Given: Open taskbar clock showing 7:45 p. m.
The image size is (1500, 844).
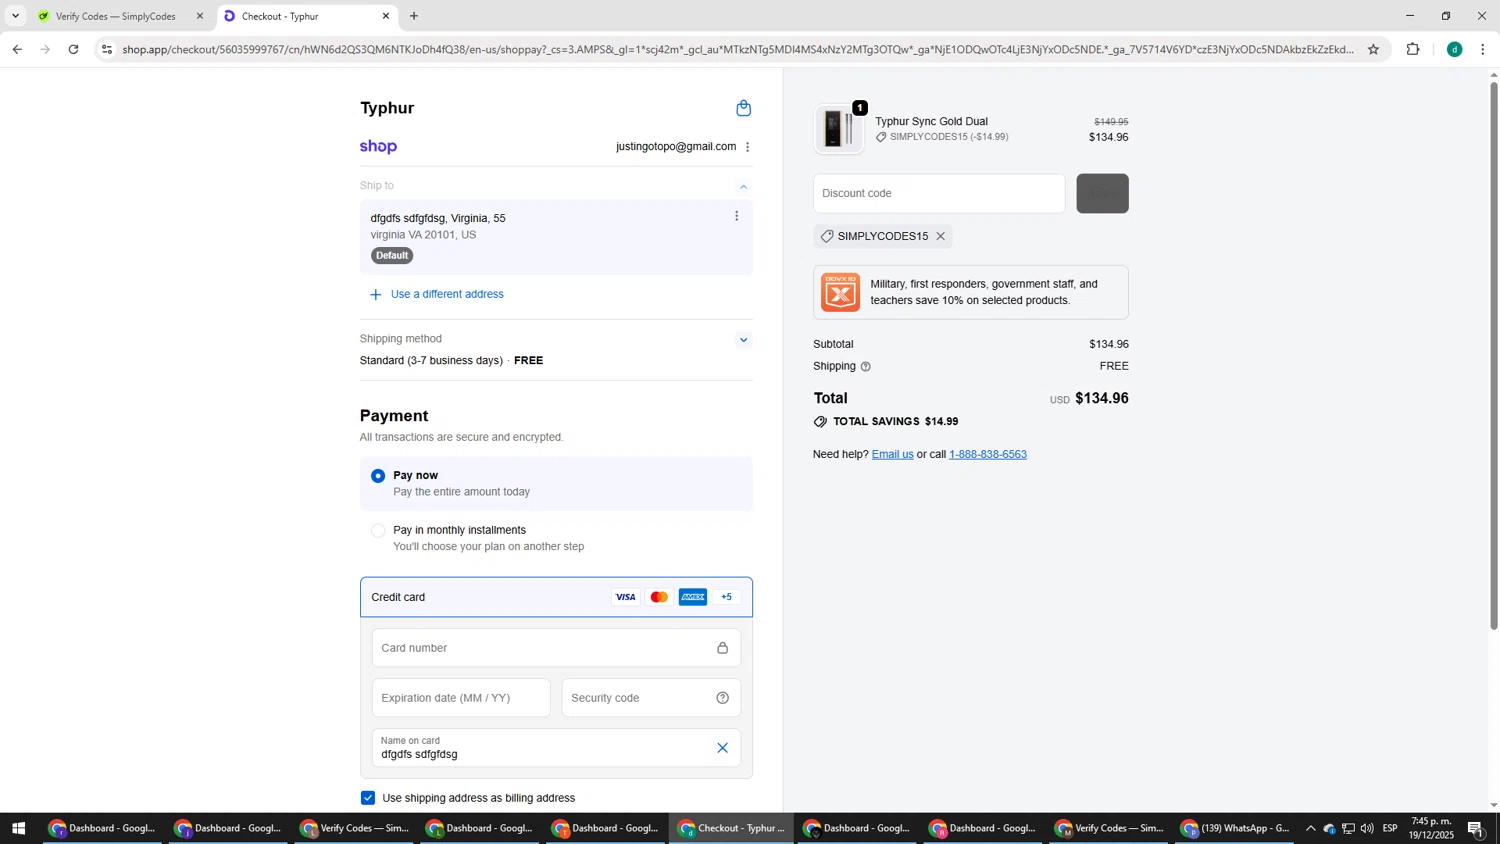Looking at the screenshot, I should tap(1431, 828).
